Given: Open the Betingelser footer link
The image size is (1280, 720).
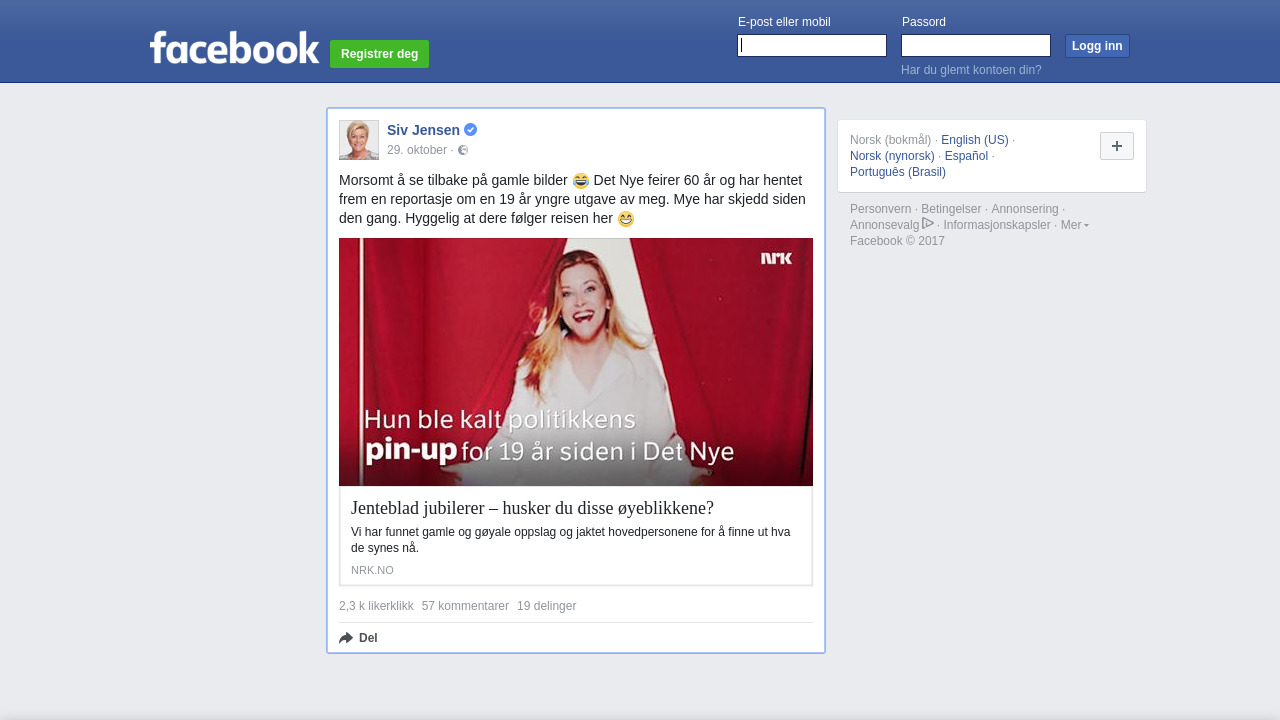Looking at the screenshot, I should point(951,209).
